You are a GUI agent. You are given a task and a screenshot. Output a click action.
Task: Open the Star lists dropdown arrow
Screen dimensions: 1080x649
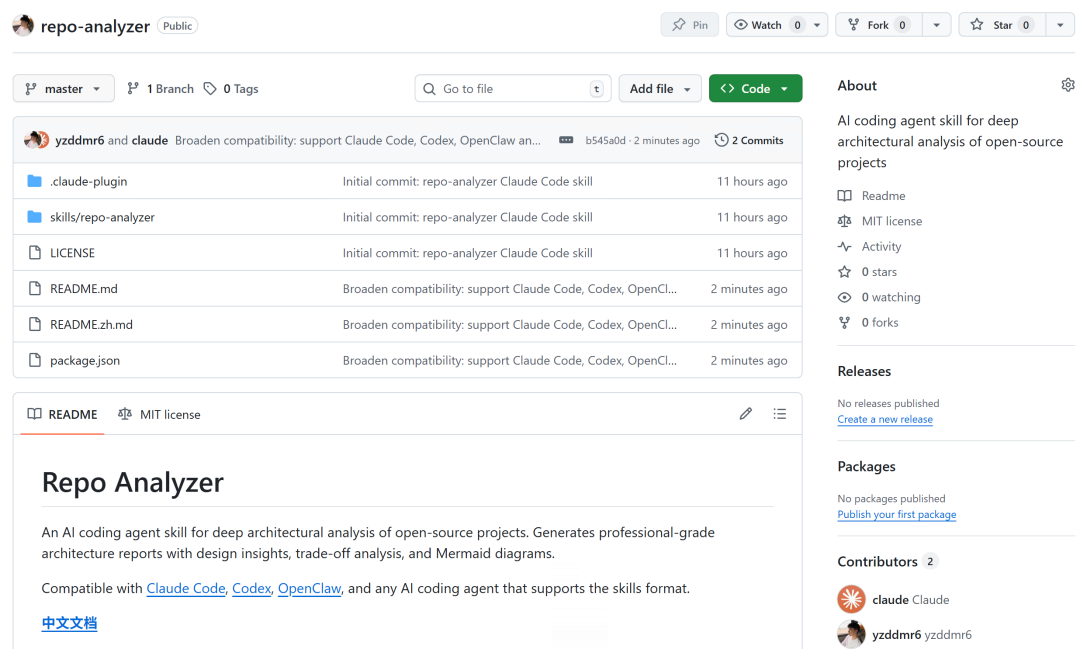1060,25
